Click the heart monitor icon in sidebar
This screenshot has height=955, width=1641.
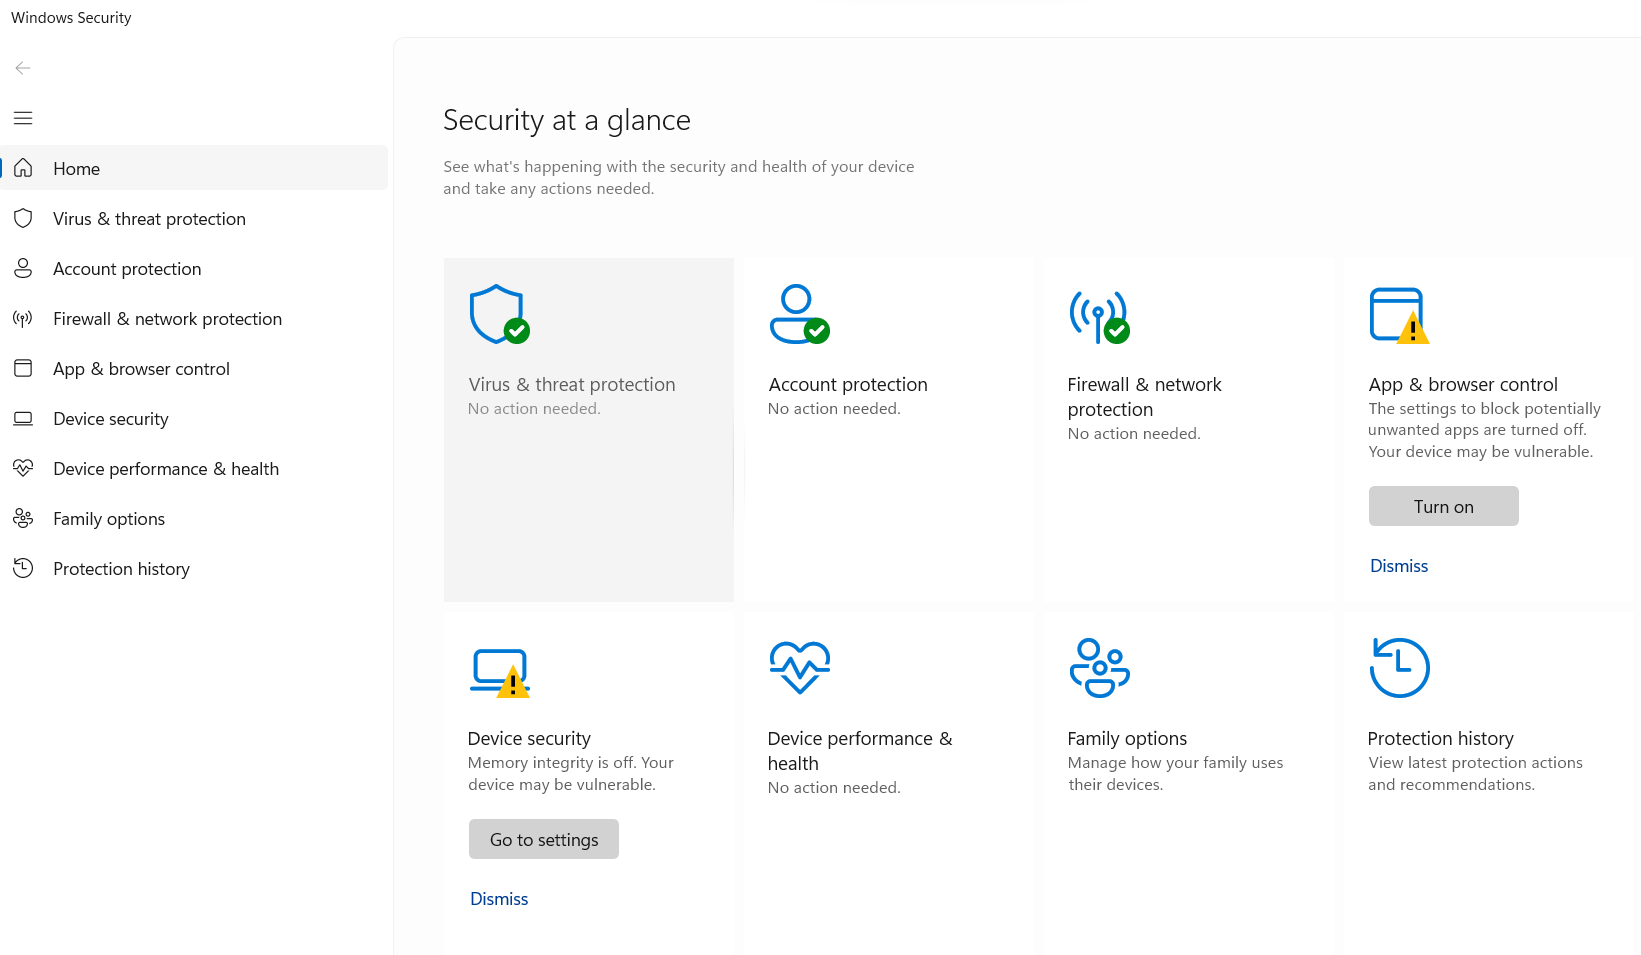(23, 468)
